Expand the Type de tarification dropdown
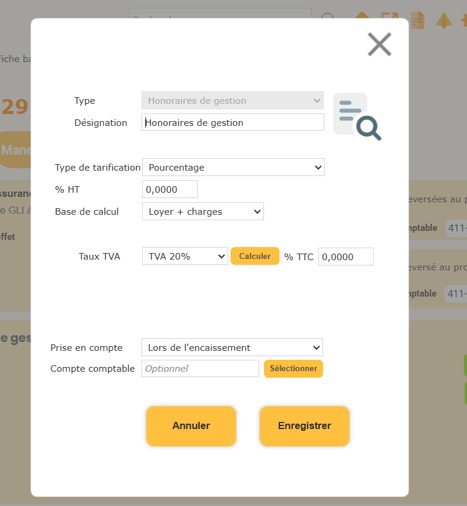The height and width of the screenshot is (506, 467). pyautogui.click(x=233, y=167)
